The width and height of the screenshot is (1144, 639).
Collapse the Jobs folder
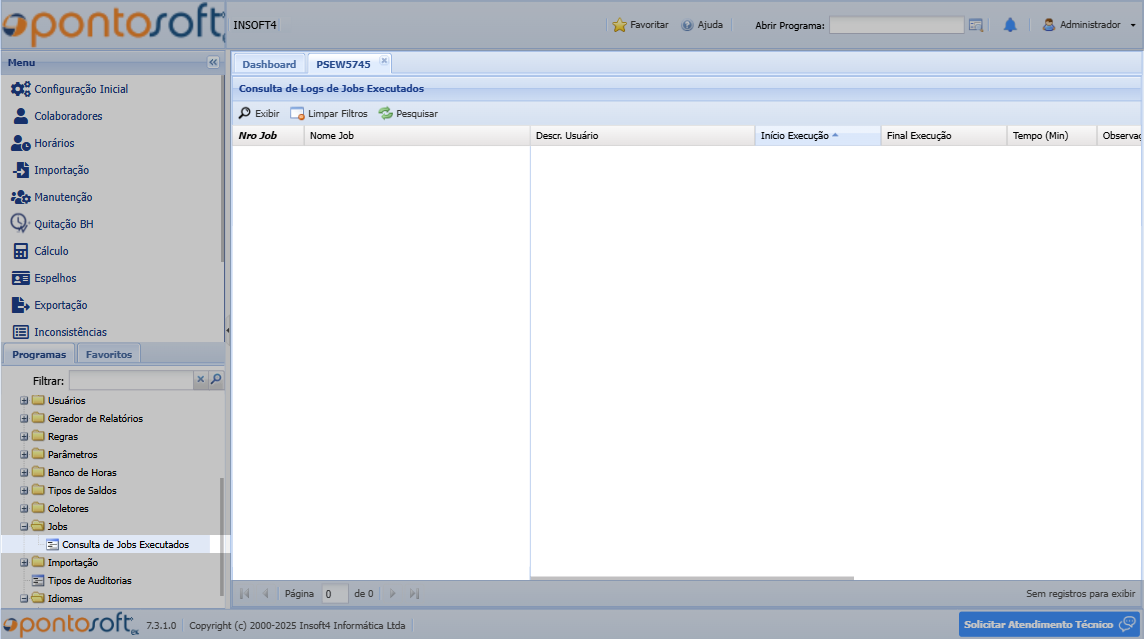click(24, 527)
